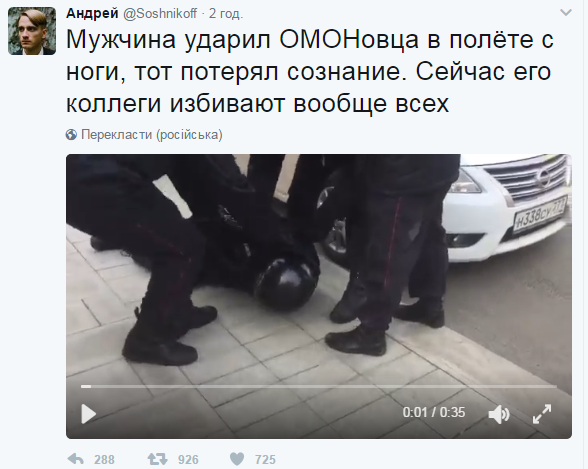This screenshot has height=469, width=588.
Task: Seek along the video progress bar
Action: (x=319, y=386)
